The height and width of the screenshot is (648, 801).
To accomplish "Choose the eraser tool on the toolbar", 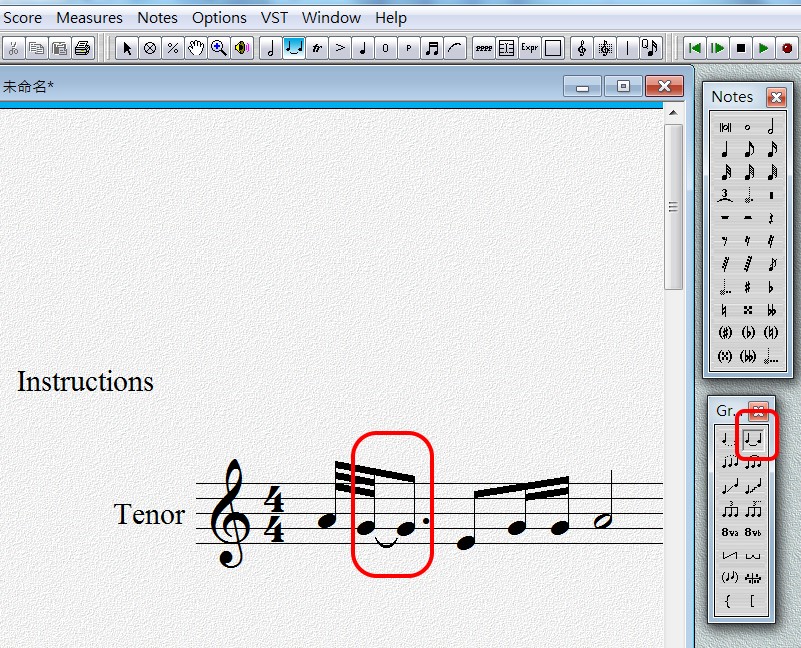I will [x=149, y=47].
